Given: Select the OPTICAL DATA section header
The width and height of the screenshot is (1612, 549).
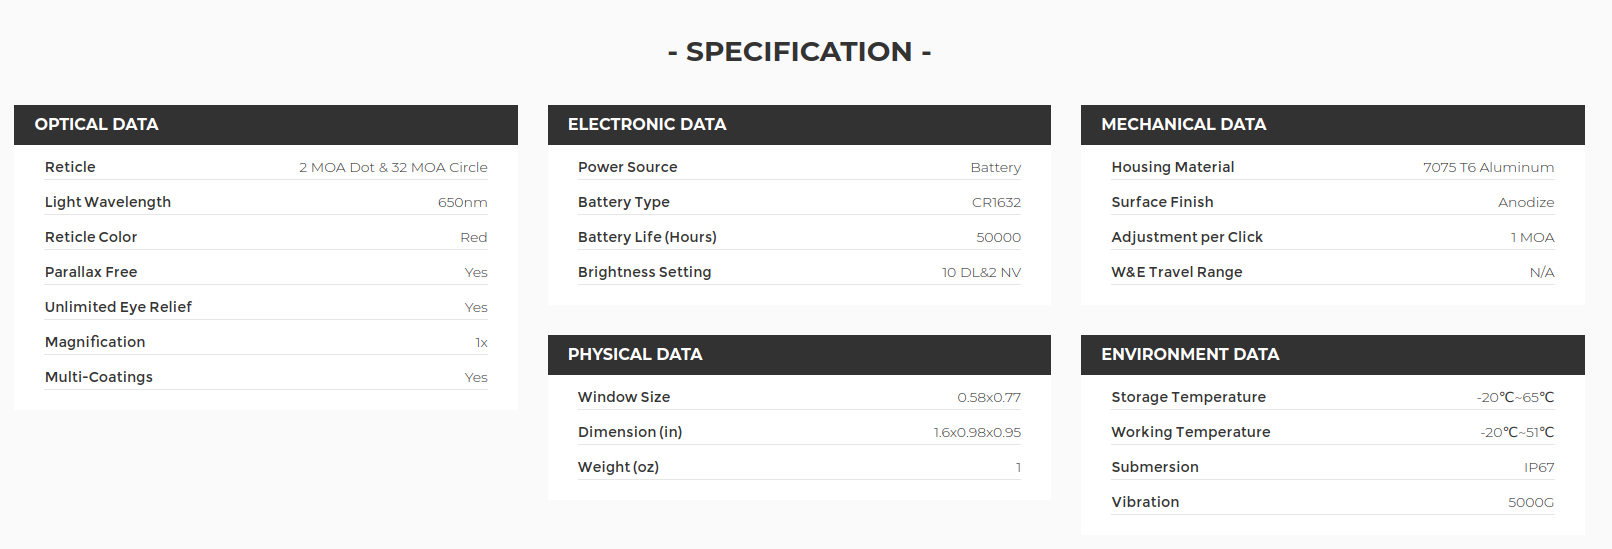Looking at the screenshot, I should (x=97, y=125).
